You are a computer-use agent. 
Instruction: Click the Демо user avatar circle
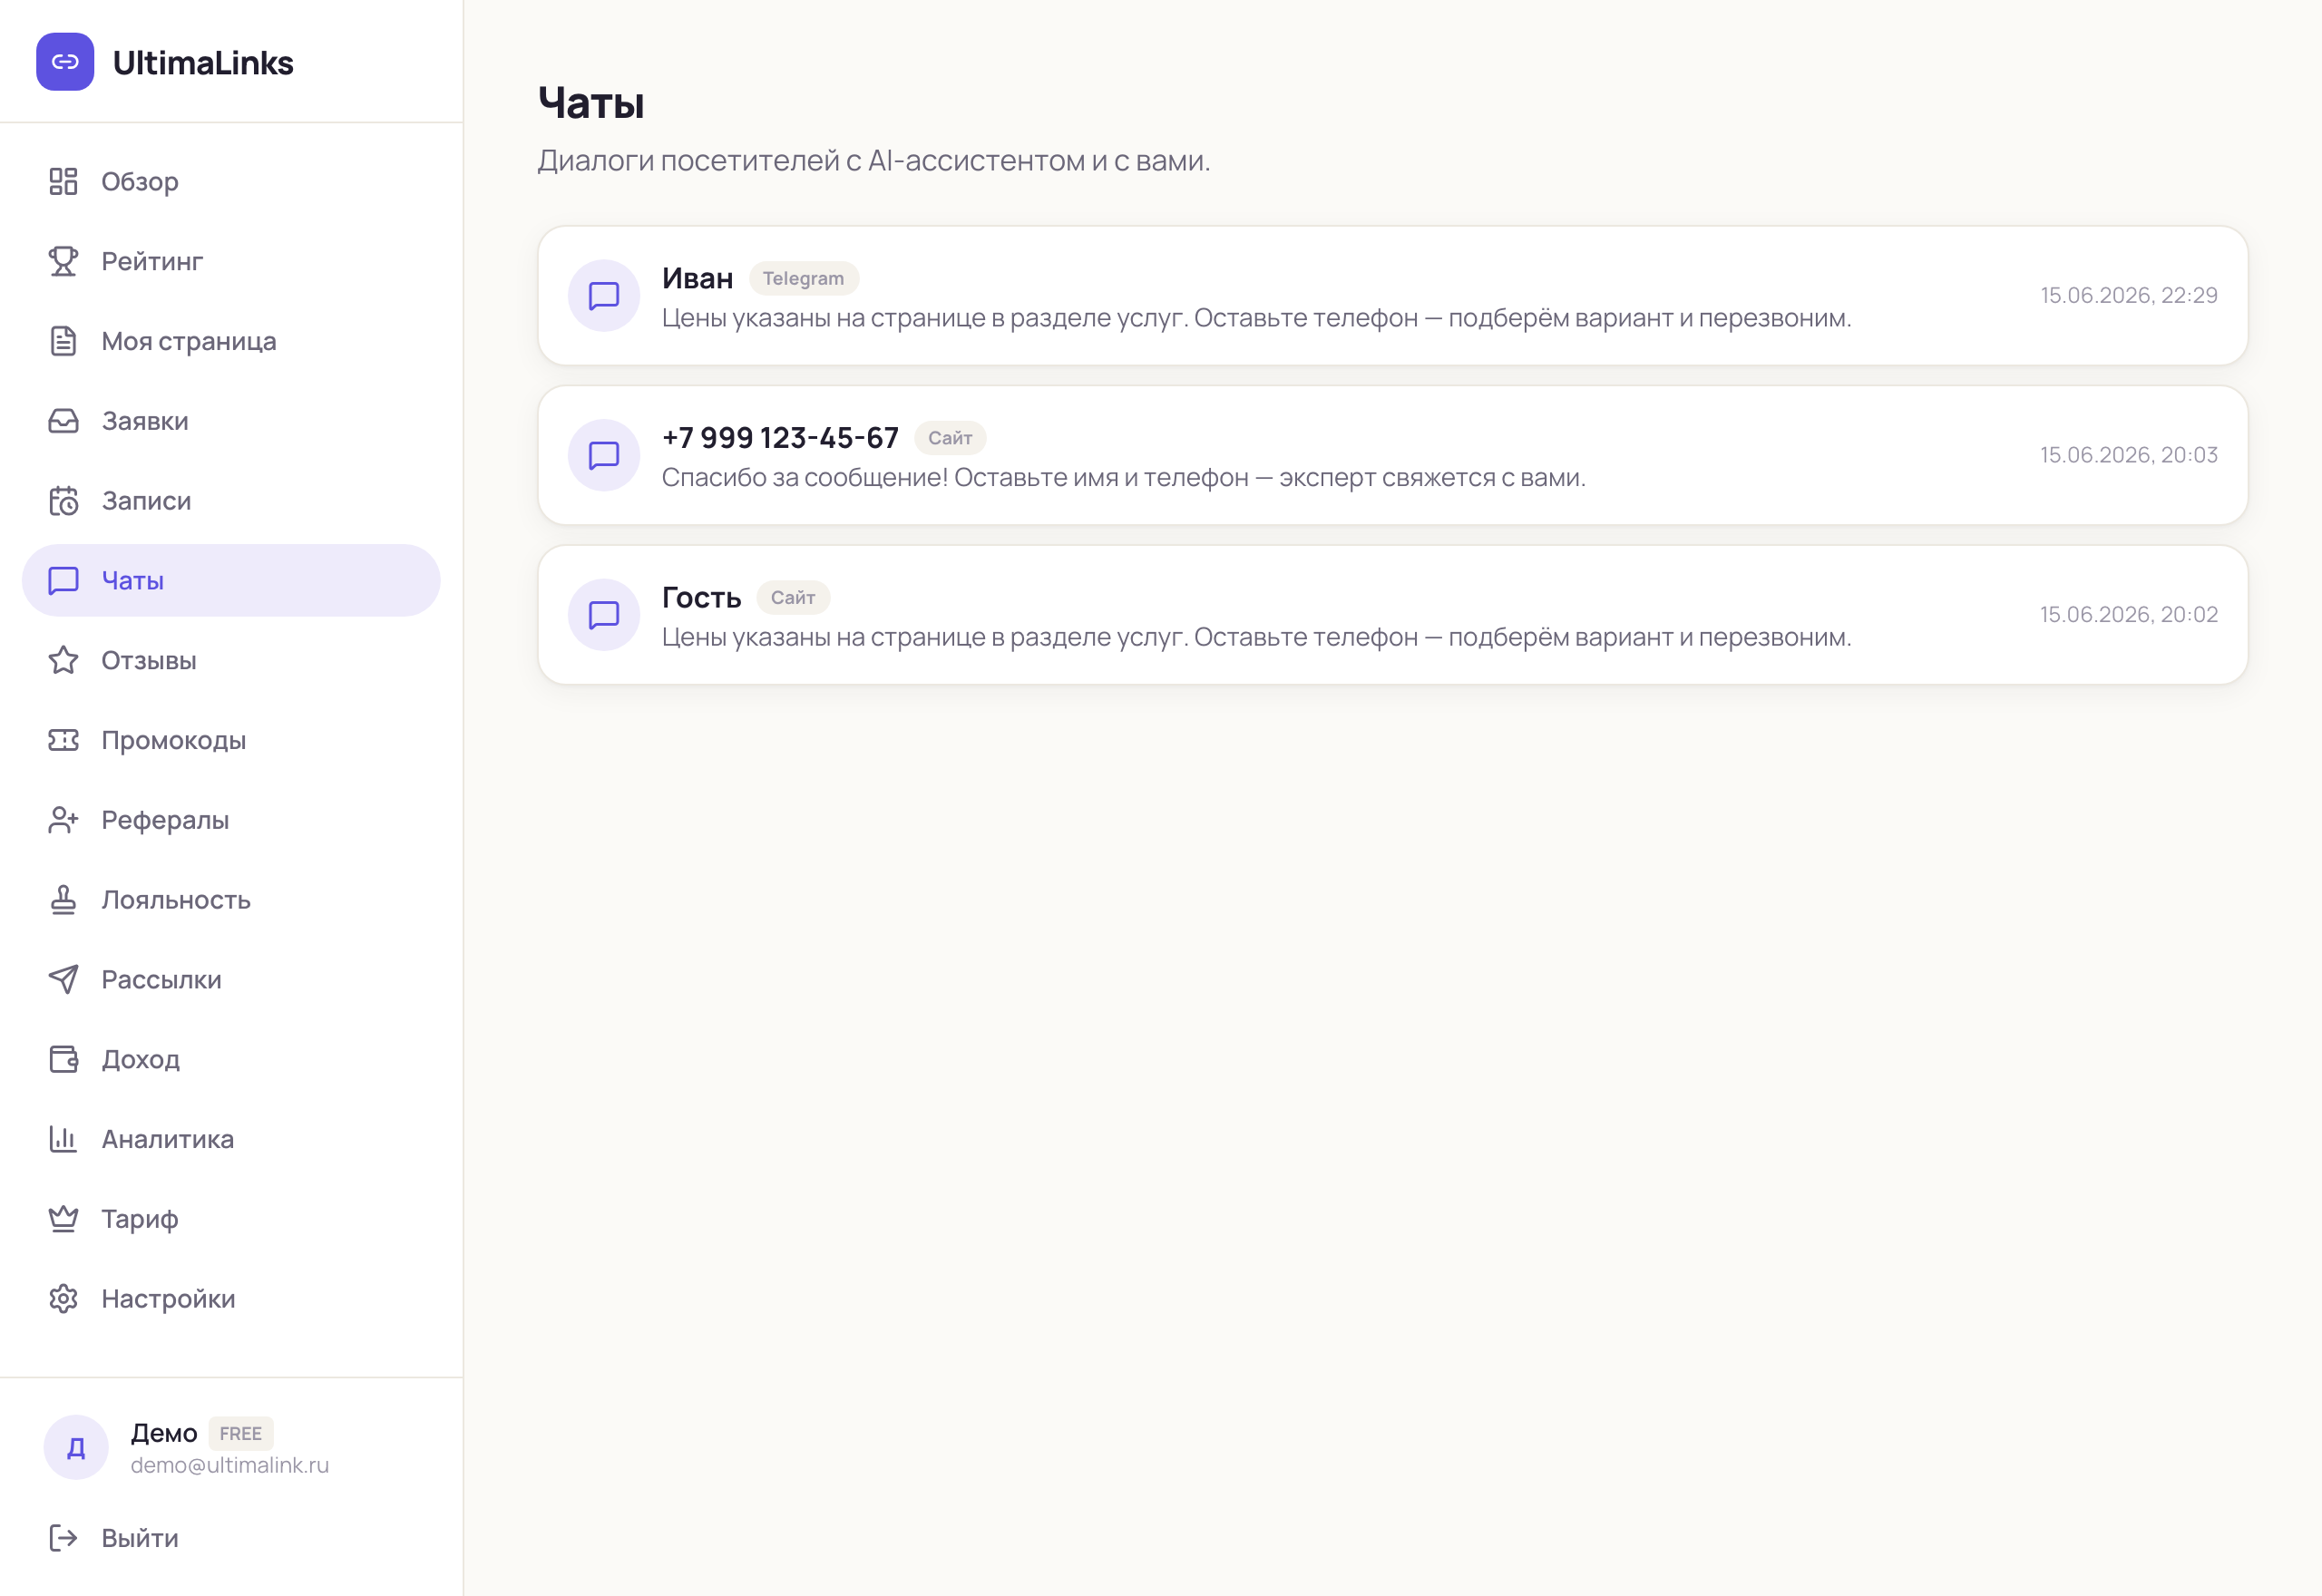pyautogui.click(x=76, y=1447)
